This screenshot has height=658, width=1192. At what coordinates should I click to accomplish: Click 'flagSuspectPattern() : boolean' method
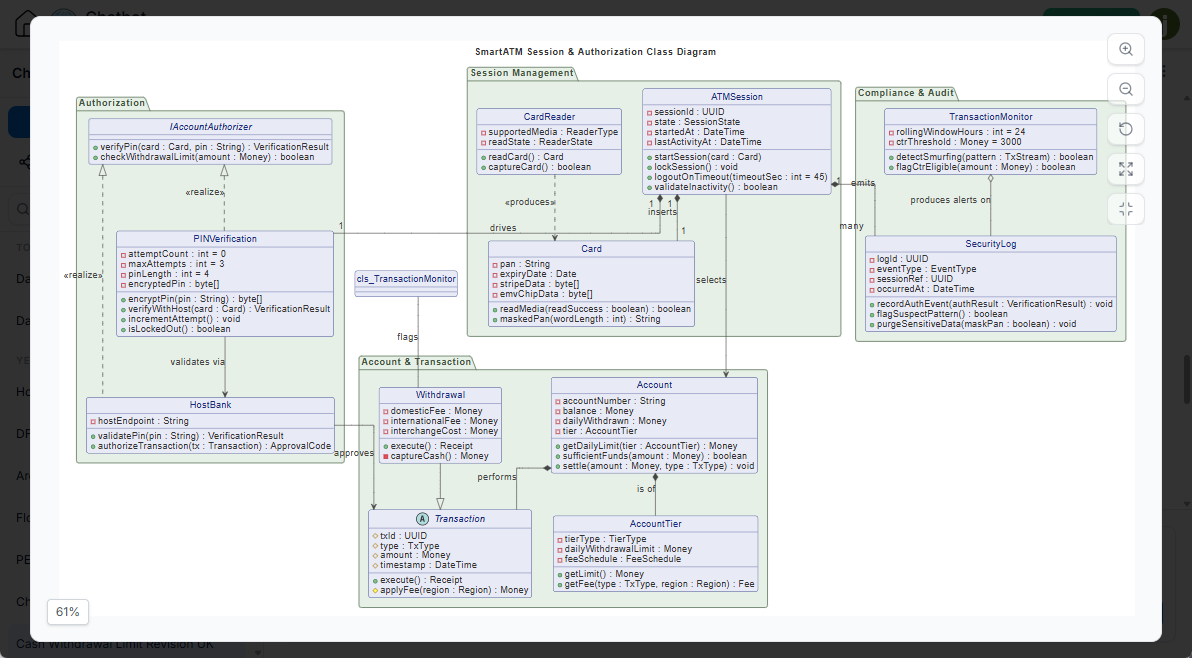click(941, 314)
